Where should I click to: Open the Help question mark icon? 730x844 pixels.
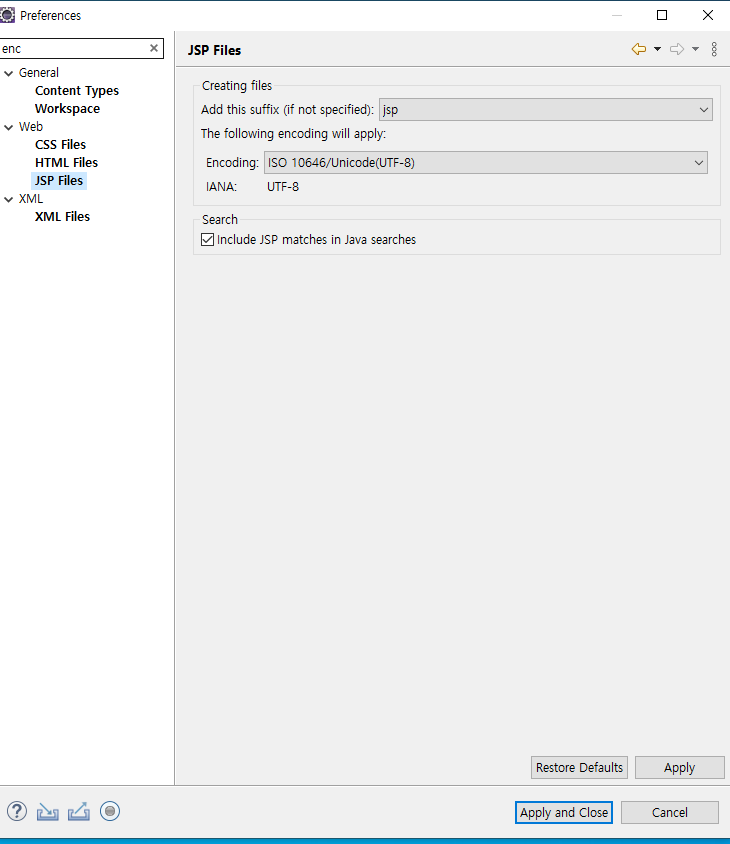(17, 811)
